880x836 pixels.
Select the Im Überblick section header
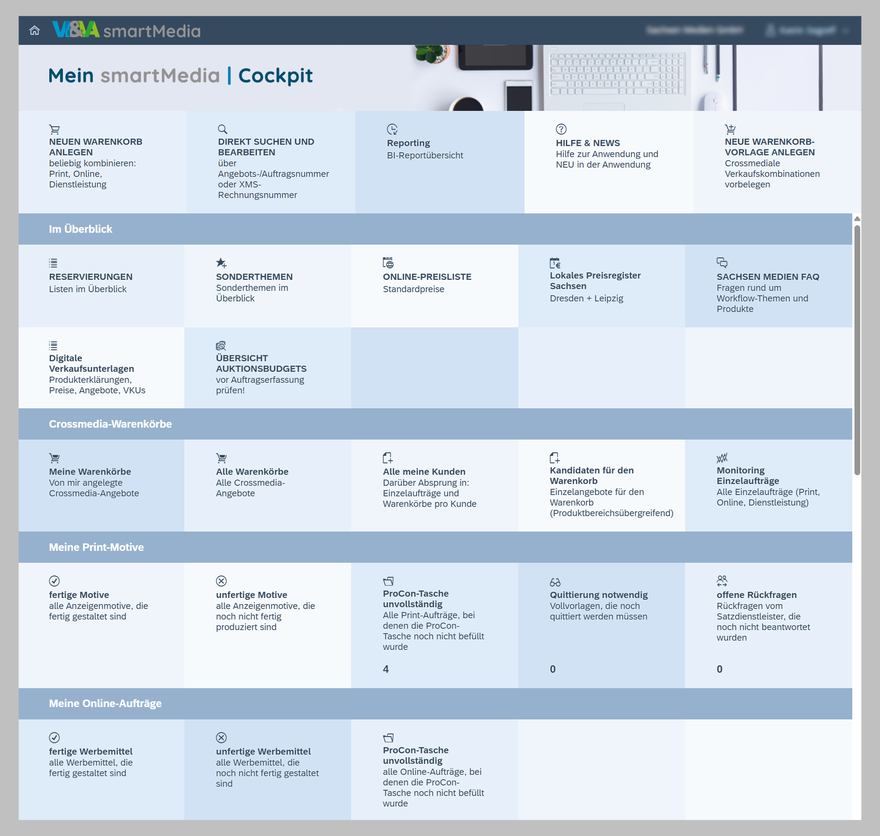coord(436,229)
